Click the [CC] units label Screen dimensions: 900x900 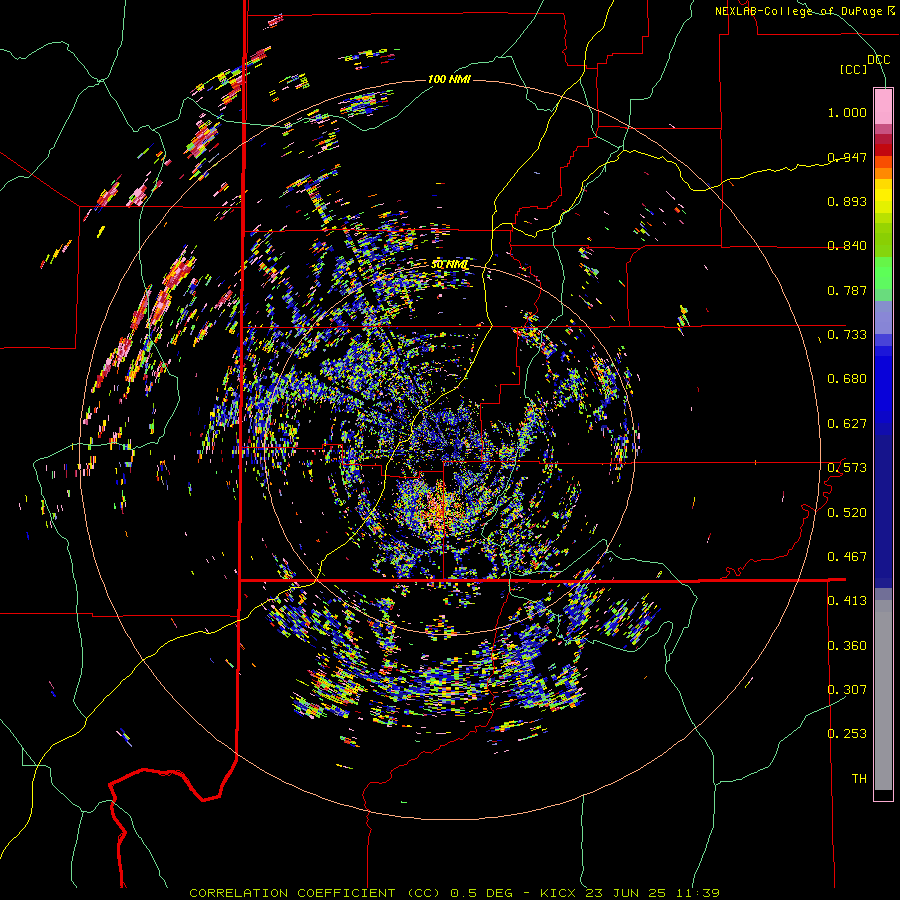pos(854,69)
